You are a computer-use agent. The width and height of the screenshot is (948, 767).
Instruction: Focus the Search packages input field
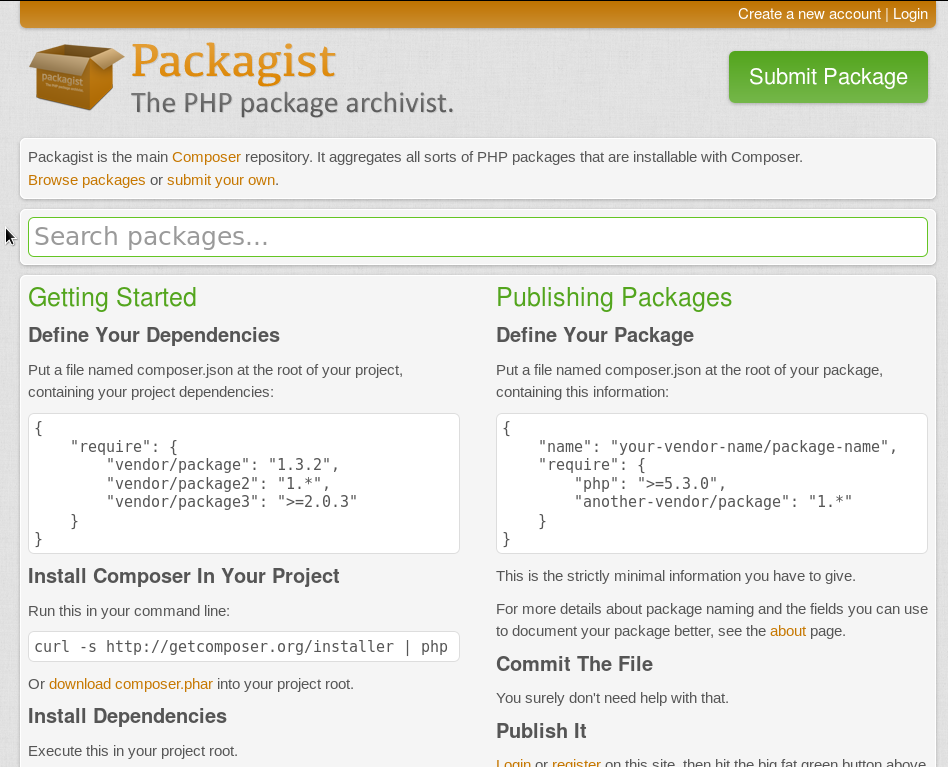point(478,237)
